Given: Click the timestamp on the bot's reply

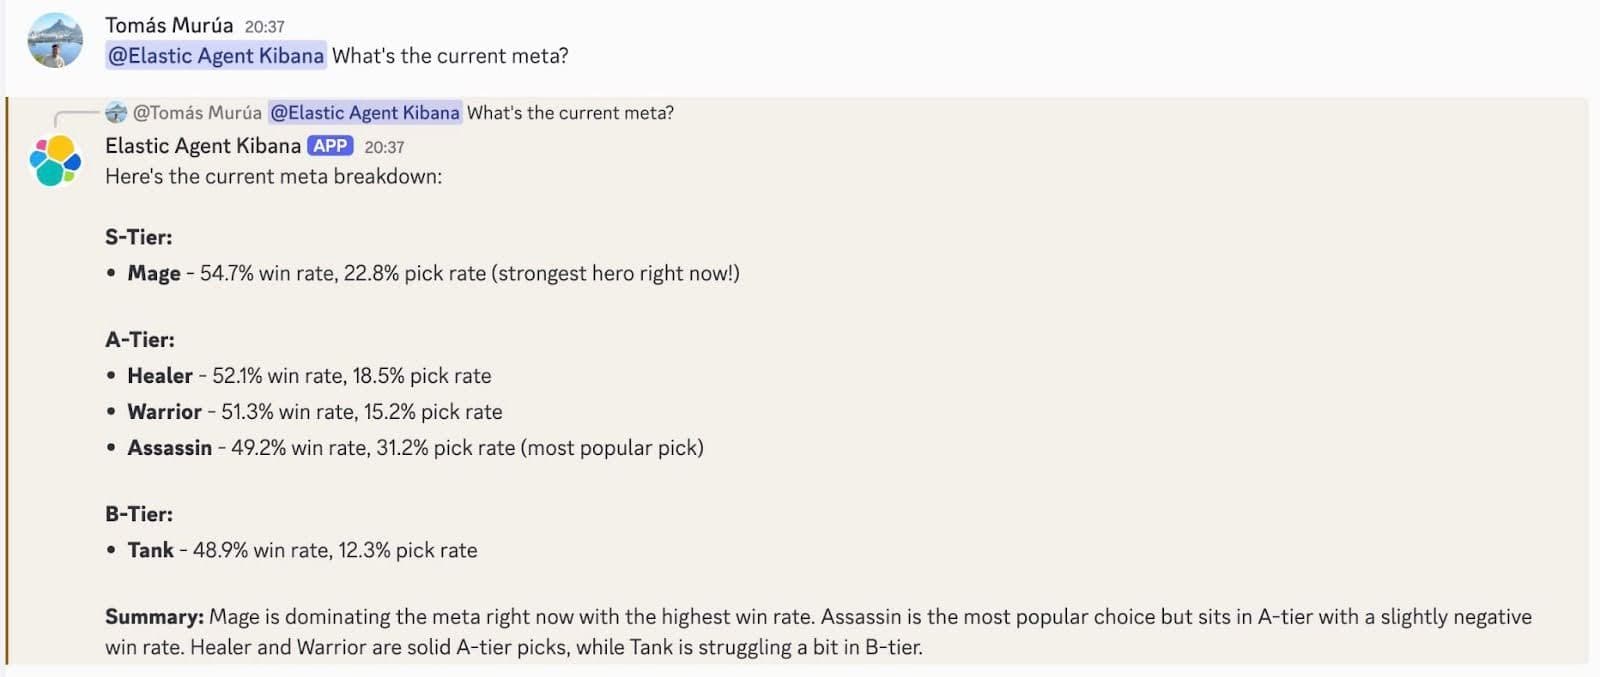Looking at the screenshot, I should click(384, 147).
